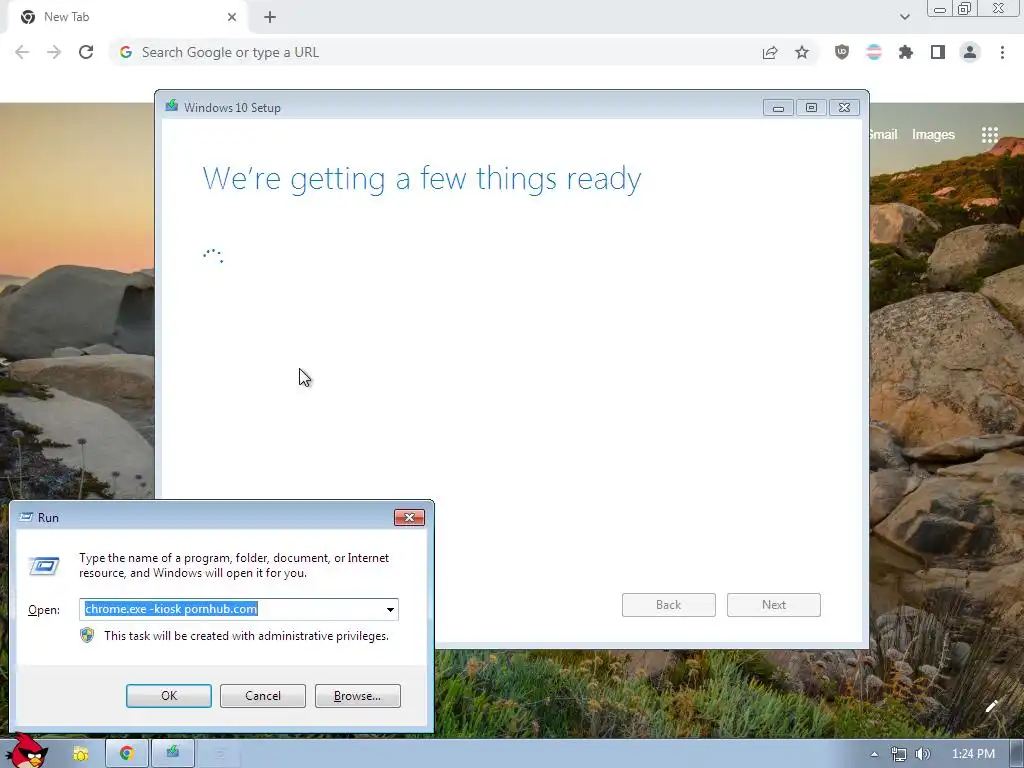This screenshot has height=768, width=1024.
Task: Open the Images link on Google page
Action: [x=933, y=135]
